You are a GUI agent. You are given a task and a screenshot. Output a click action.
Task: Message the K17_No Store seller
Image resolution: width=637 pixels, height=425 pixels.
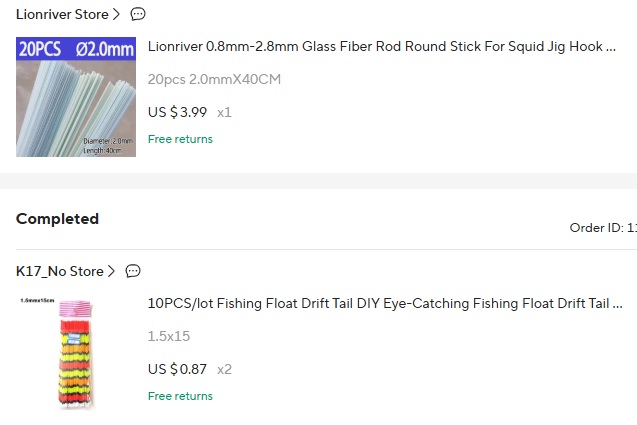coord(133,271)
